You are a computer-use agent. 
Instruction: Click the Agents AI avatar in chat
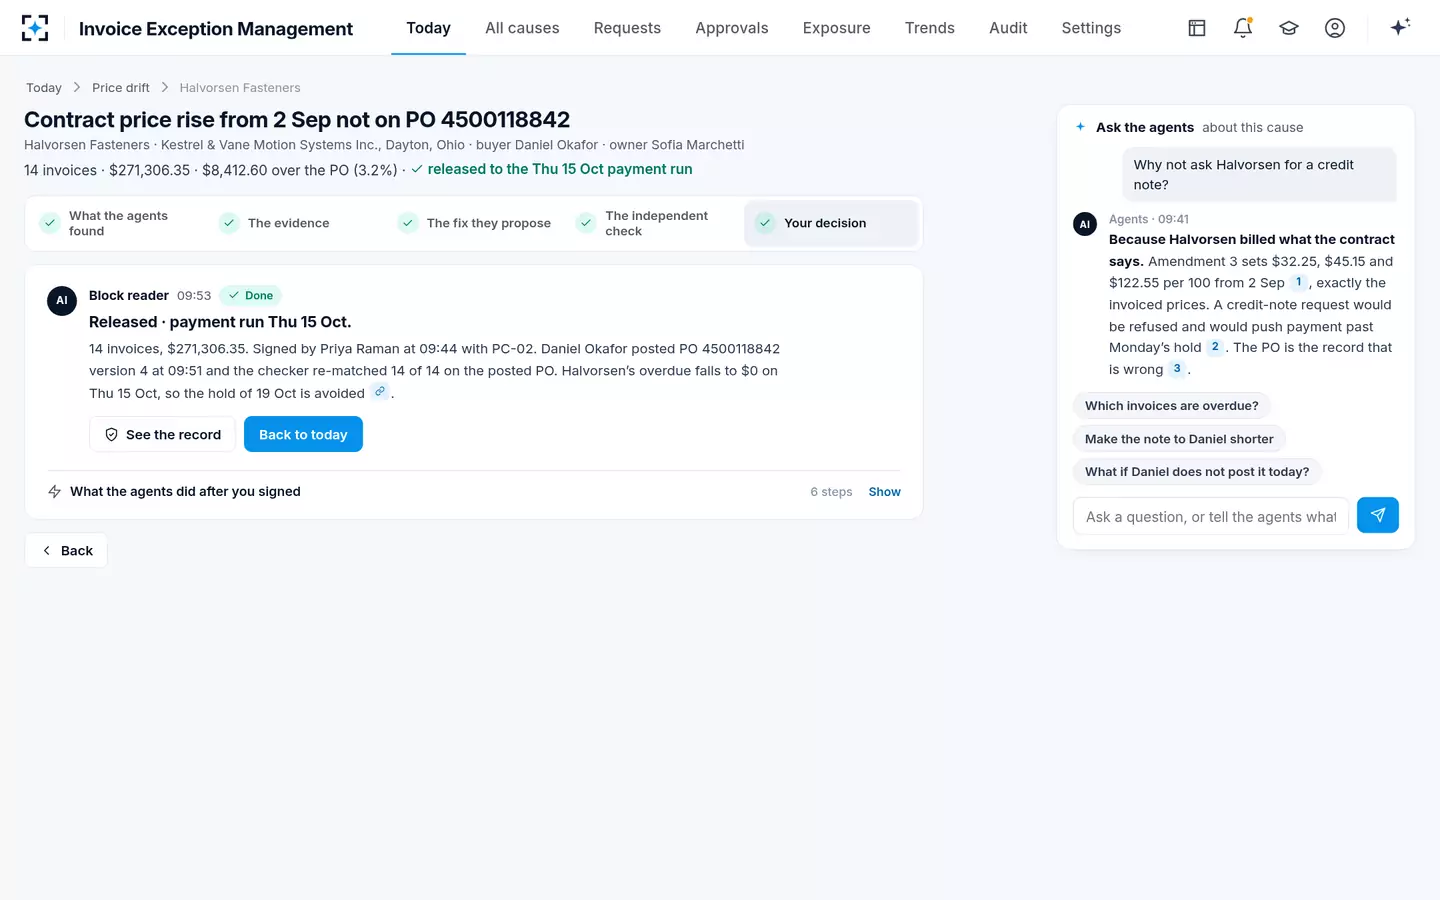(1085, 224)
